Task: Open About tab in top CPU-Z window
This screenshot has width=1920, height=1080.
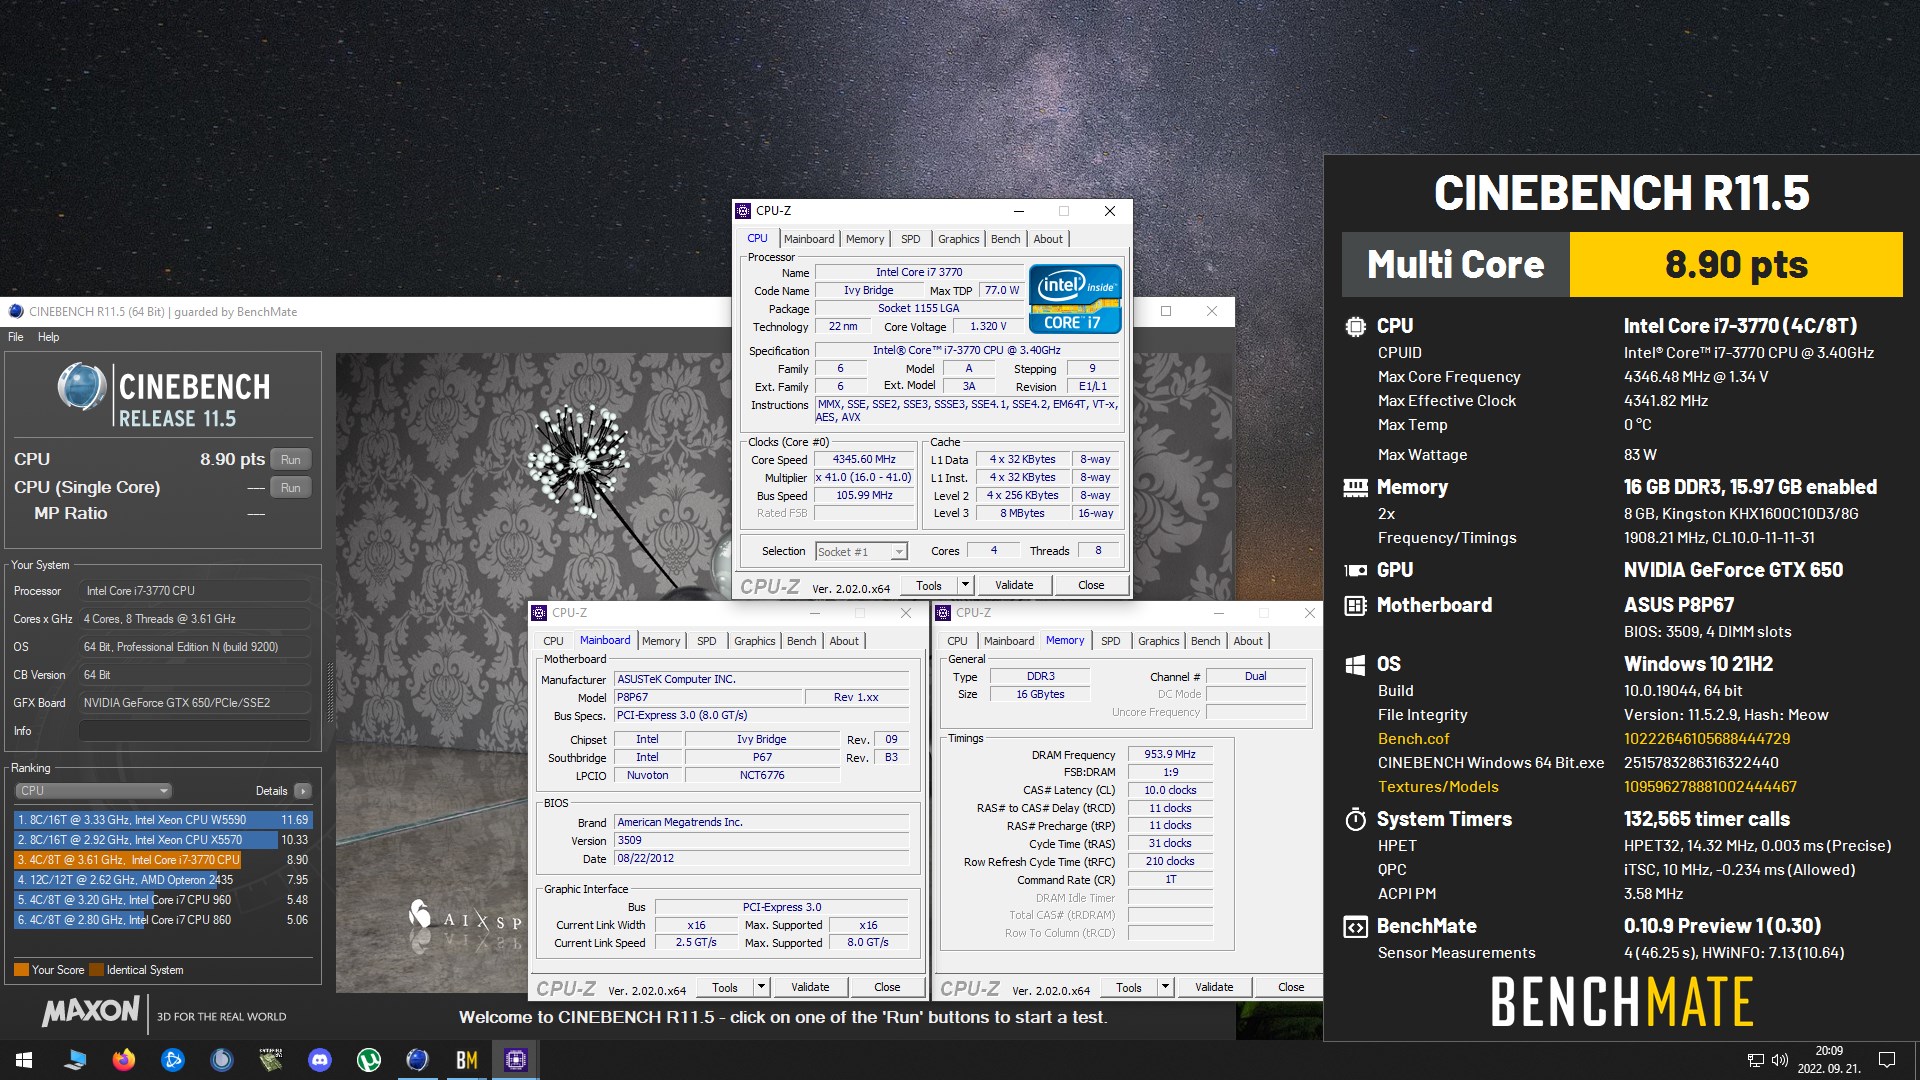Action: coord(1047,239)
